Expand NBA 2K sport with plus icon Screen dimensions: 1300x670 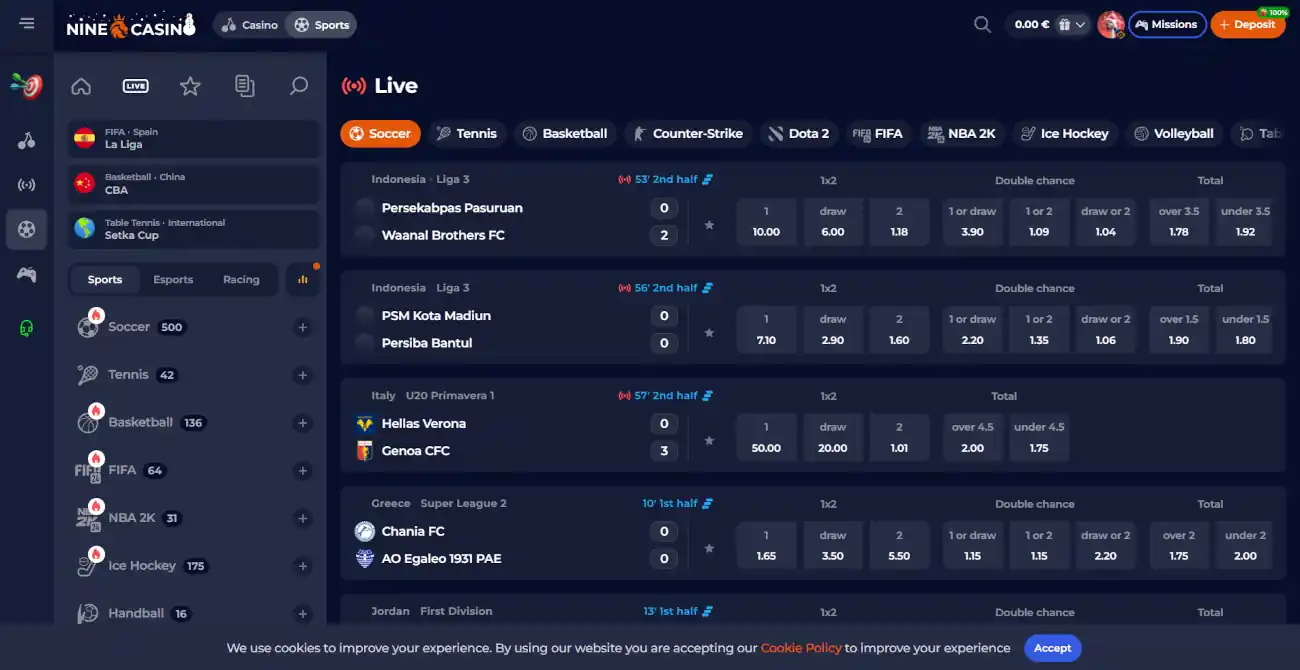(303, 519)
